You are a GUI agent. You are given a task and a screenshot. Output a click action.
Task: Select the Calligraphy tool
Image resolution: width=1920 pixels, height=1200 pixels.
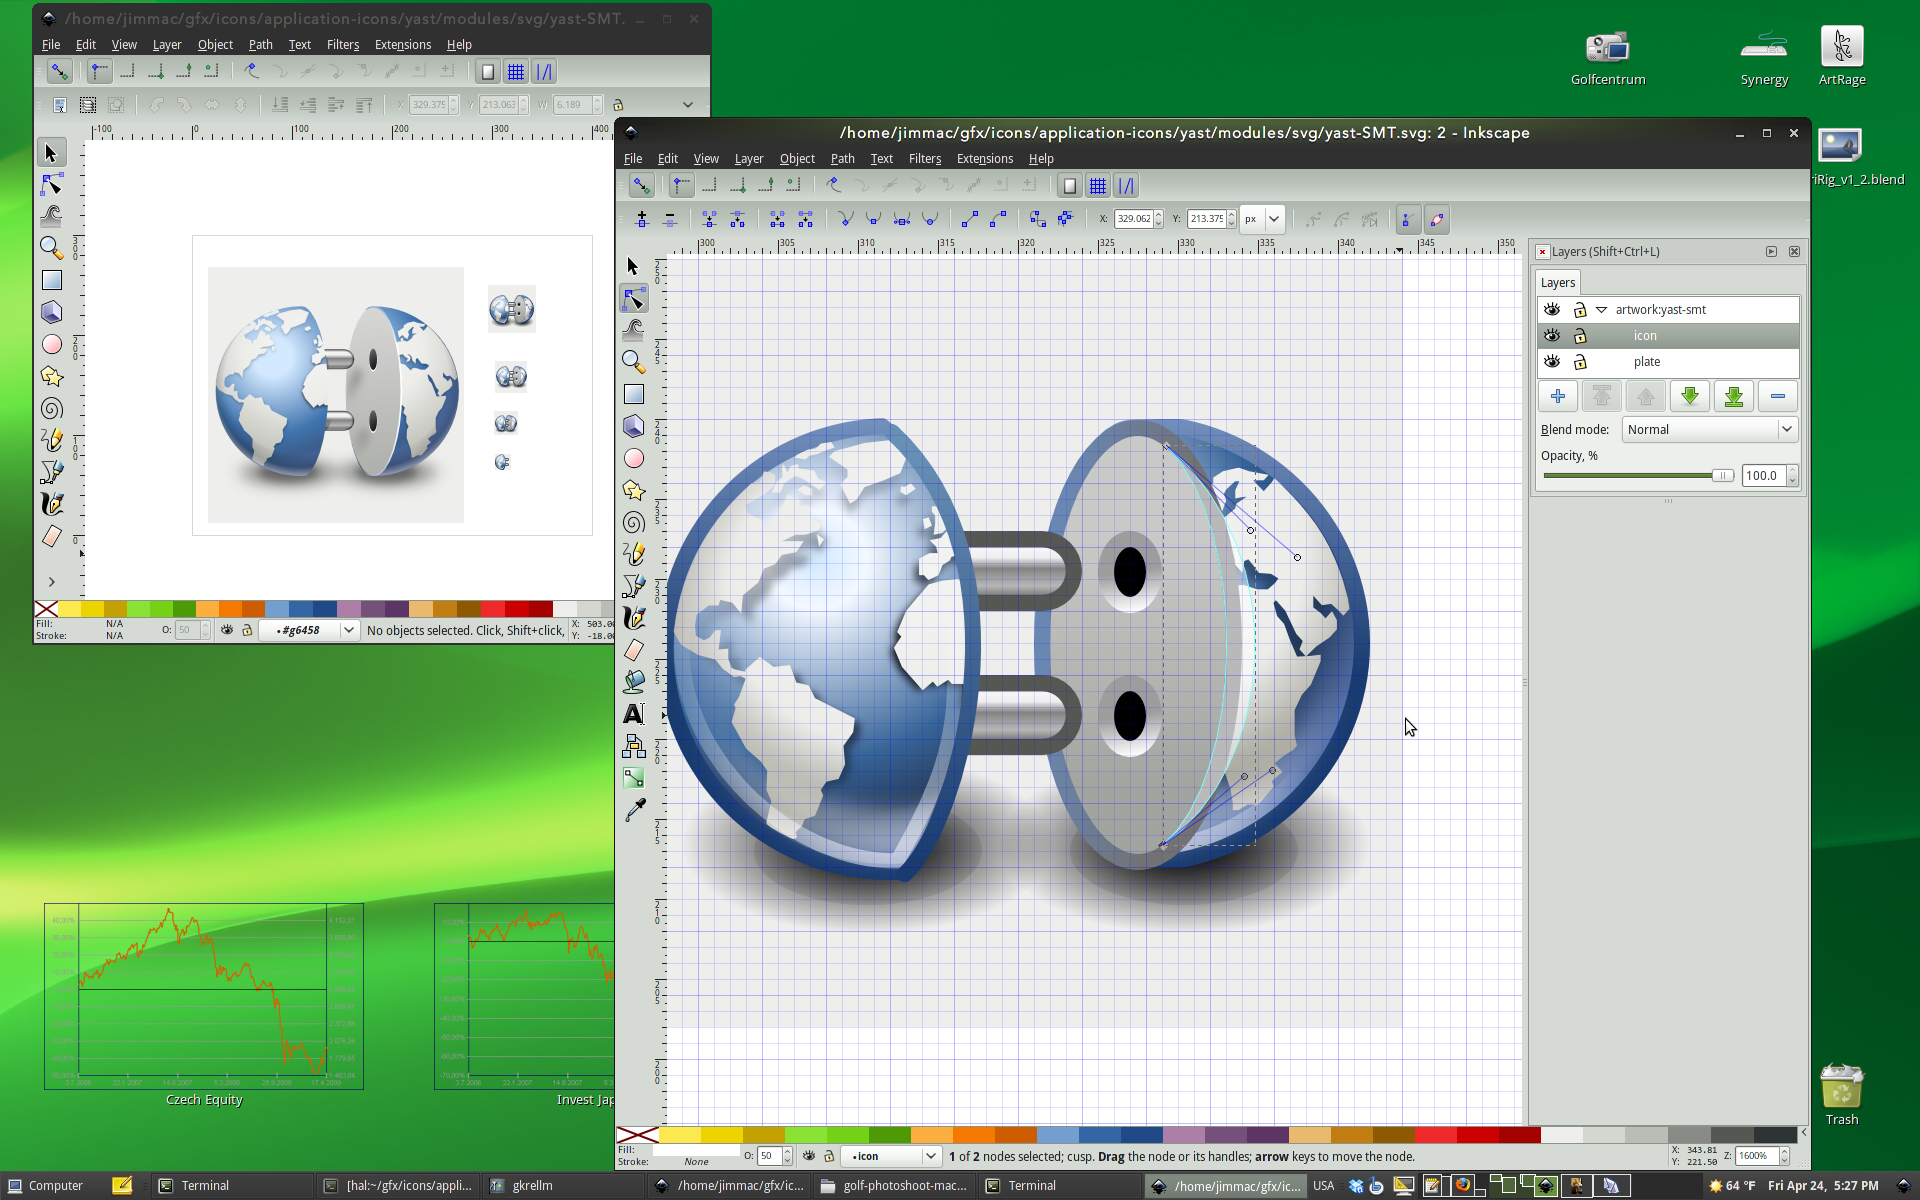click(634, 619)
